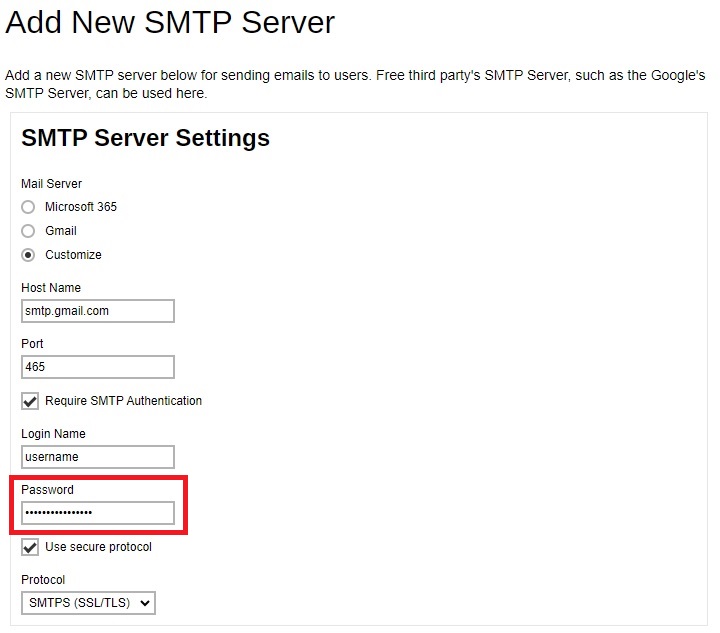Image resolution: width=720 pixels, height=633 pixels.
Task: Click the Login Name label
Action: coord(53,434)
